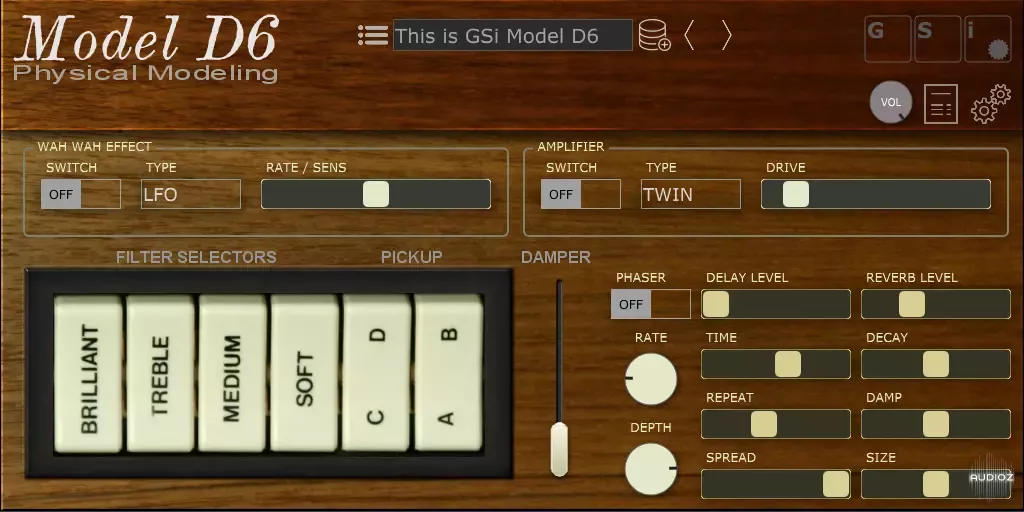Toggle the MEDIUM filter rocker
The image size is (1024, 512).
pyautogui.click(x=232, y=373)
